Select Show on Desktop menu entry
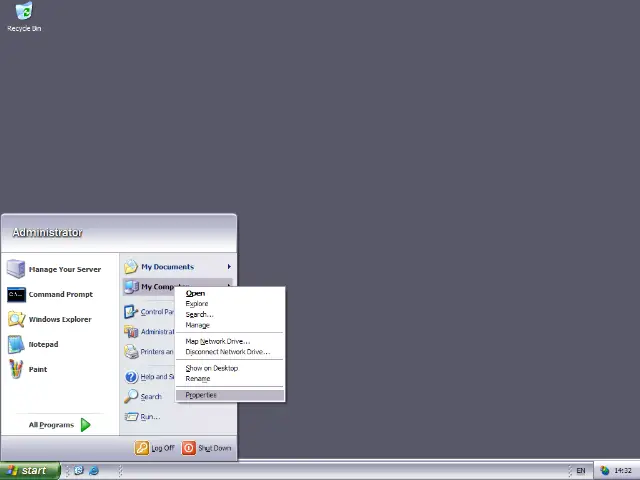The height and width of the screenshot is (480, 640). click(x=230, y=368)
